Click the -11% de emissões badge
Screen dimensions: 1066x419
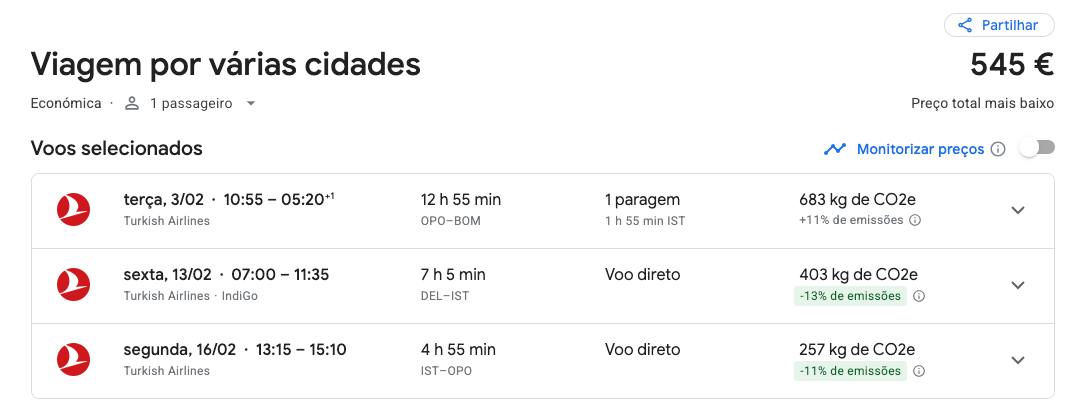[850, 371]
